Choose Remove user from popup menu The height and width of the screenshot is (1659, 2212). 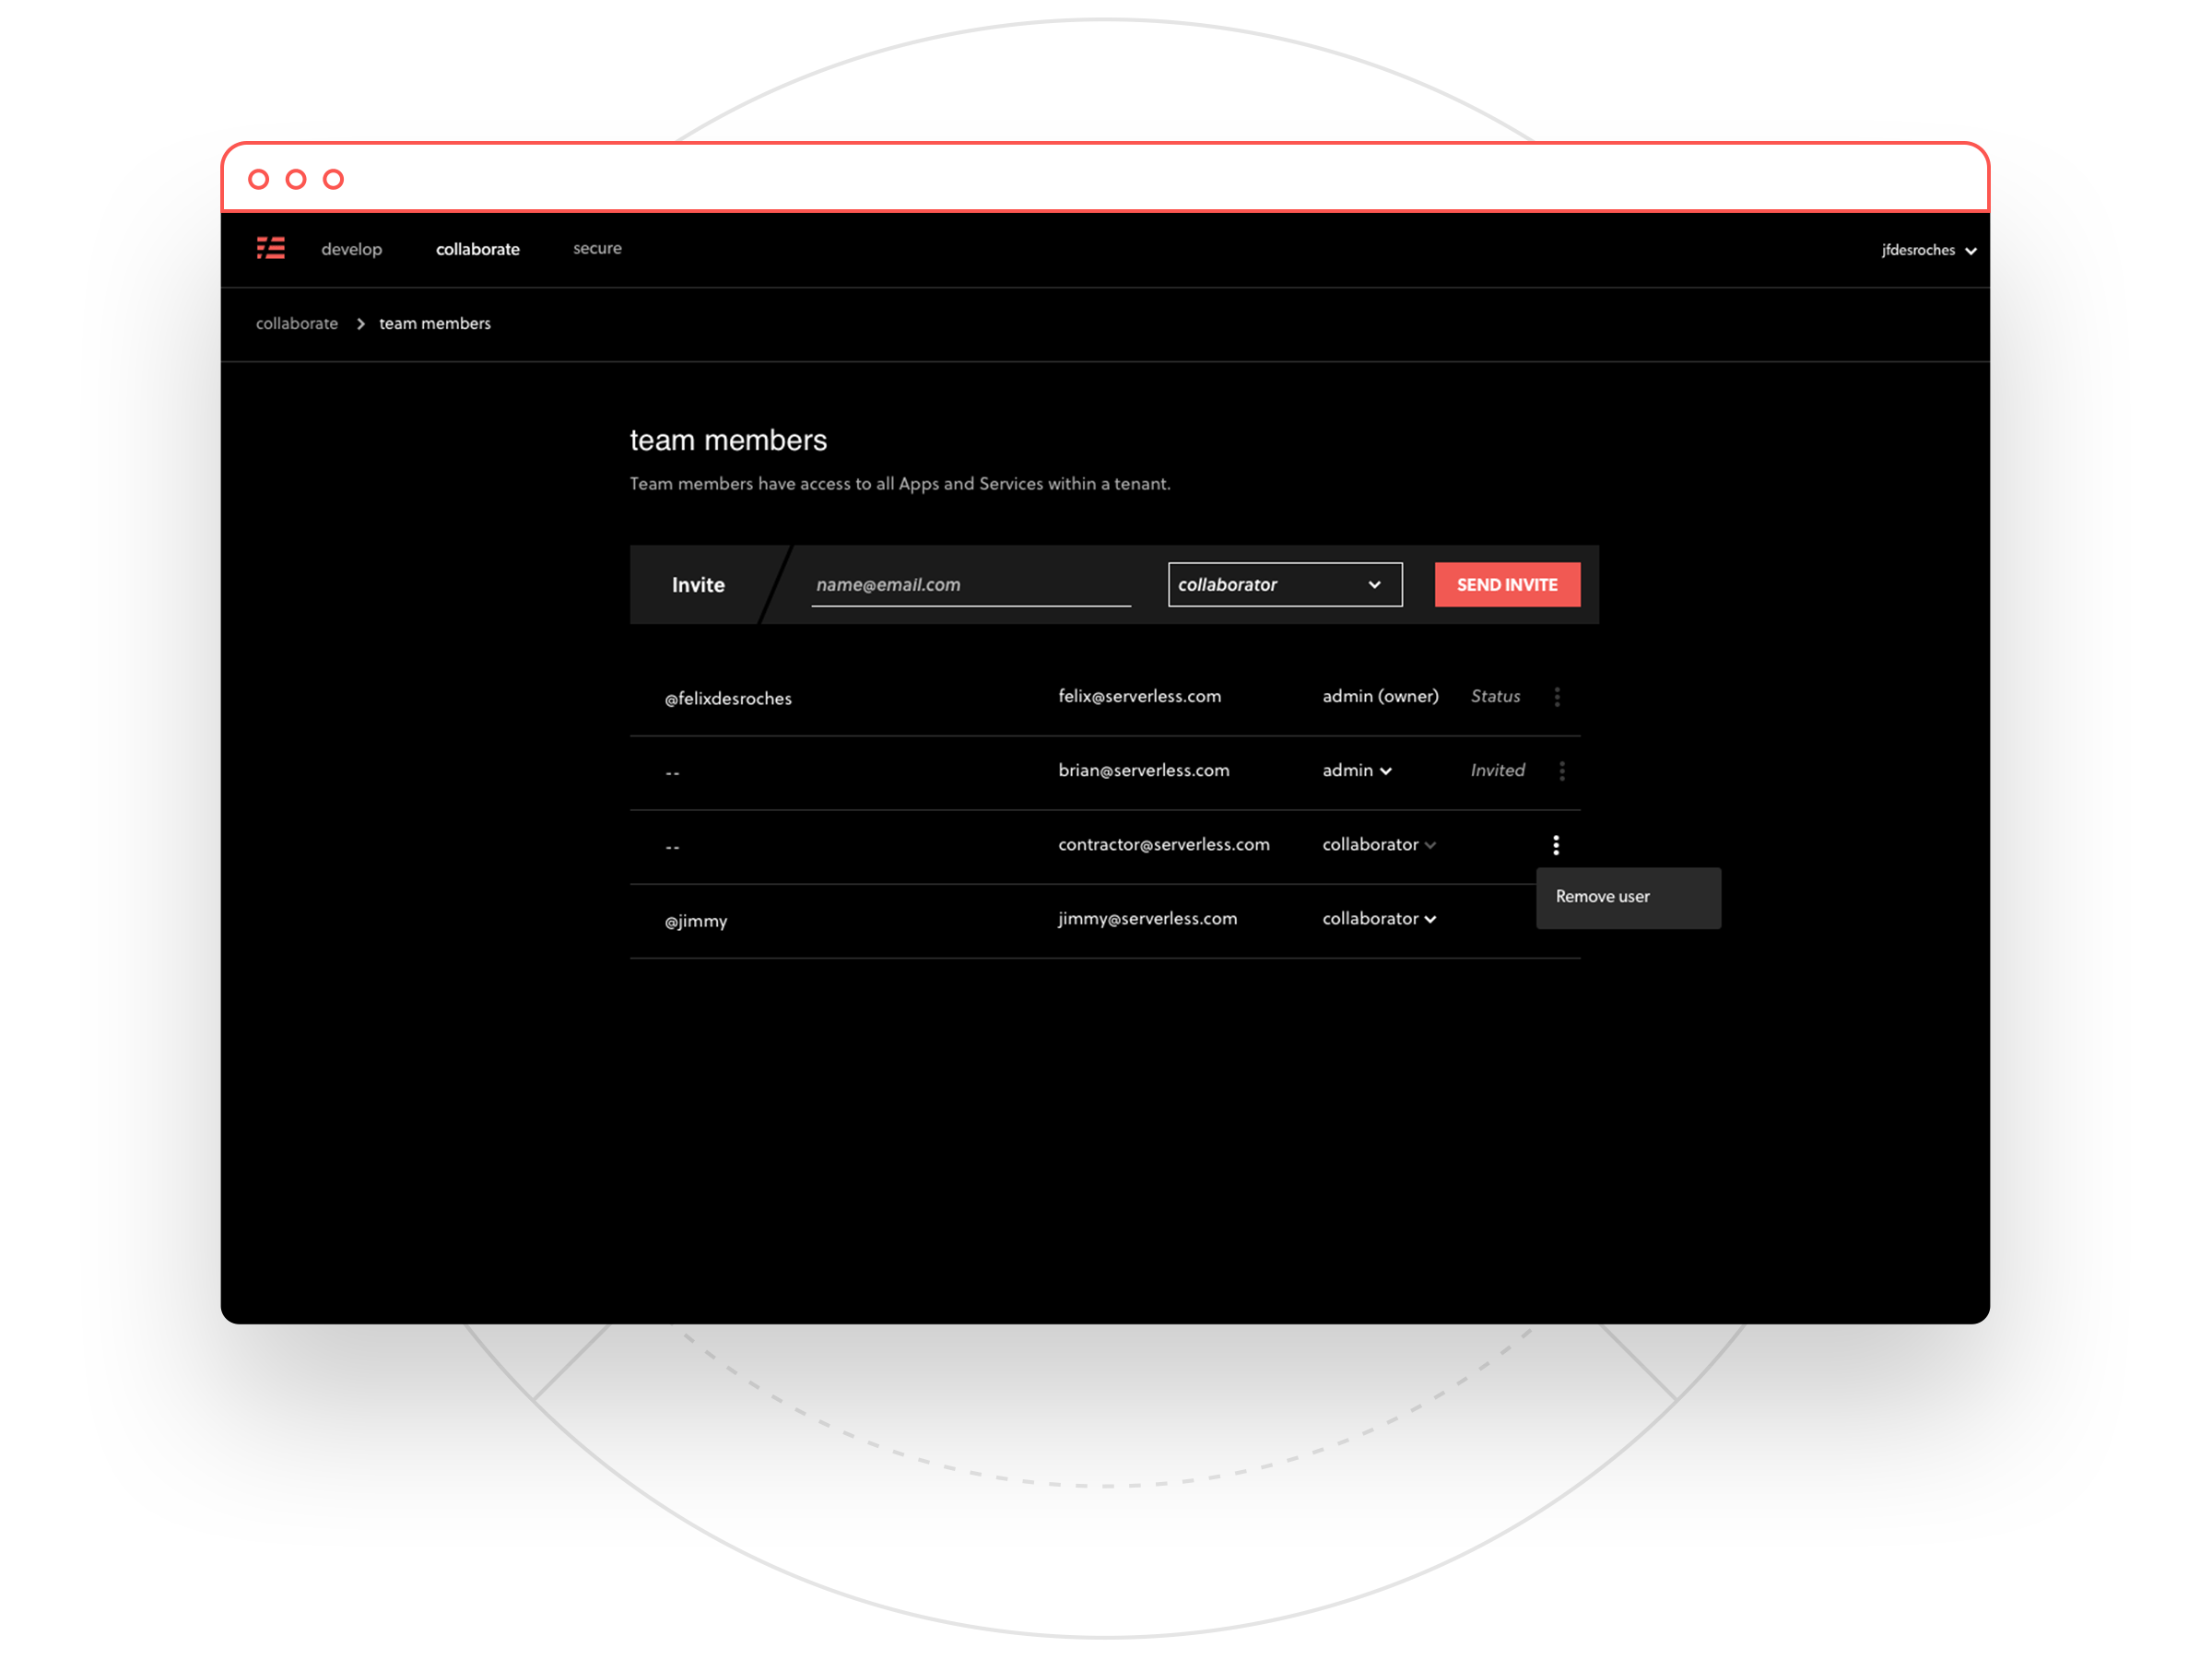[x=1602, y=897]
